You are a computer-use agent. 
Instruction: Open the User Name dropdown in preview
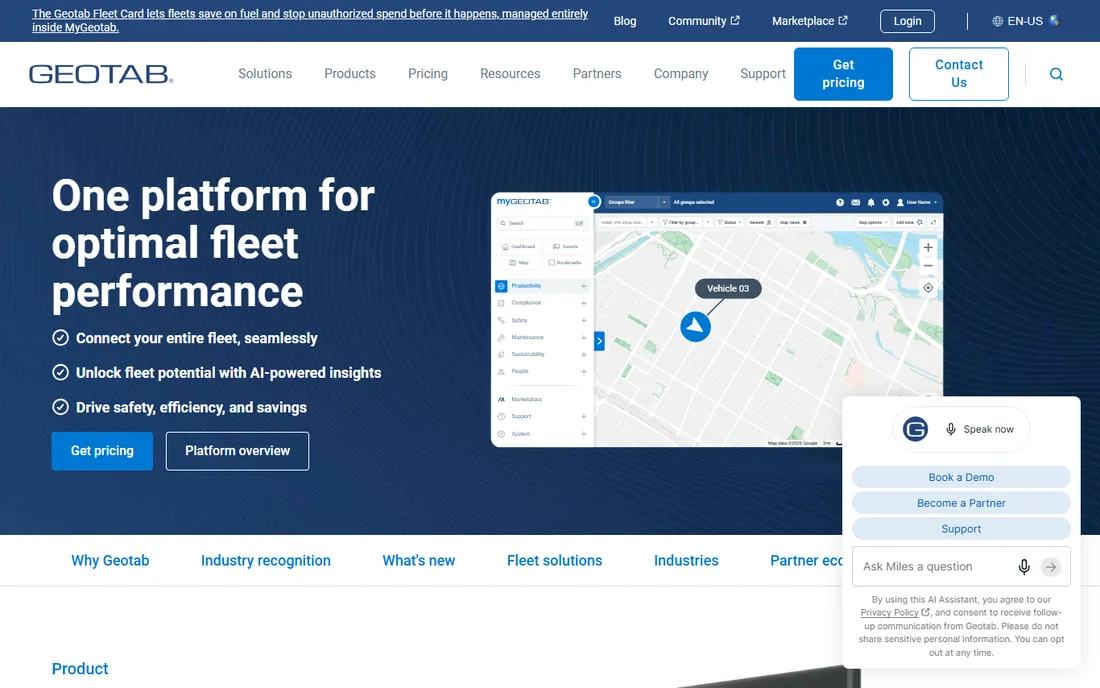(x=917, y=202)
